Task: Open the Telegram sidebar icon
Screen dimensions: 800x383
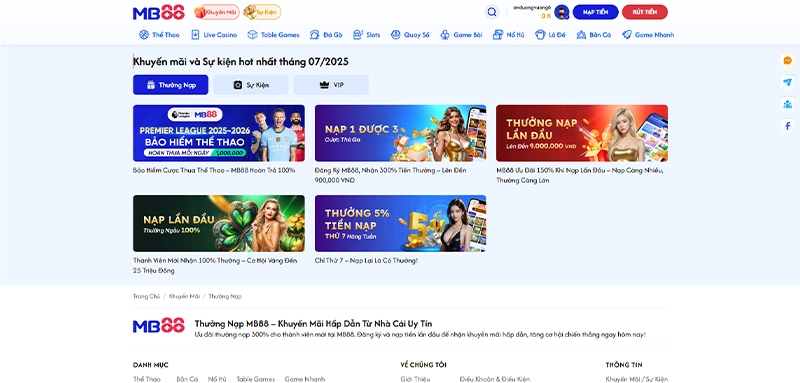Action: [788, 82]
